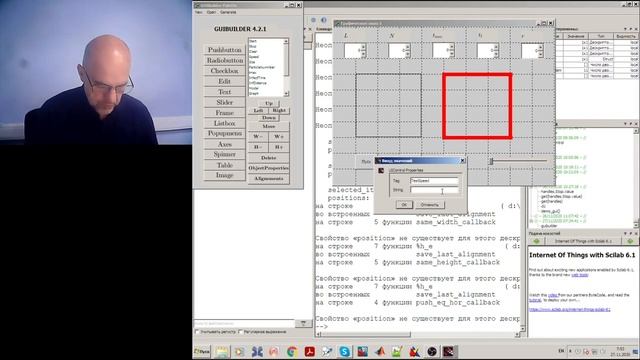Open the Alignments options
This screenshot has width=640, height=360.
[269, 178]
